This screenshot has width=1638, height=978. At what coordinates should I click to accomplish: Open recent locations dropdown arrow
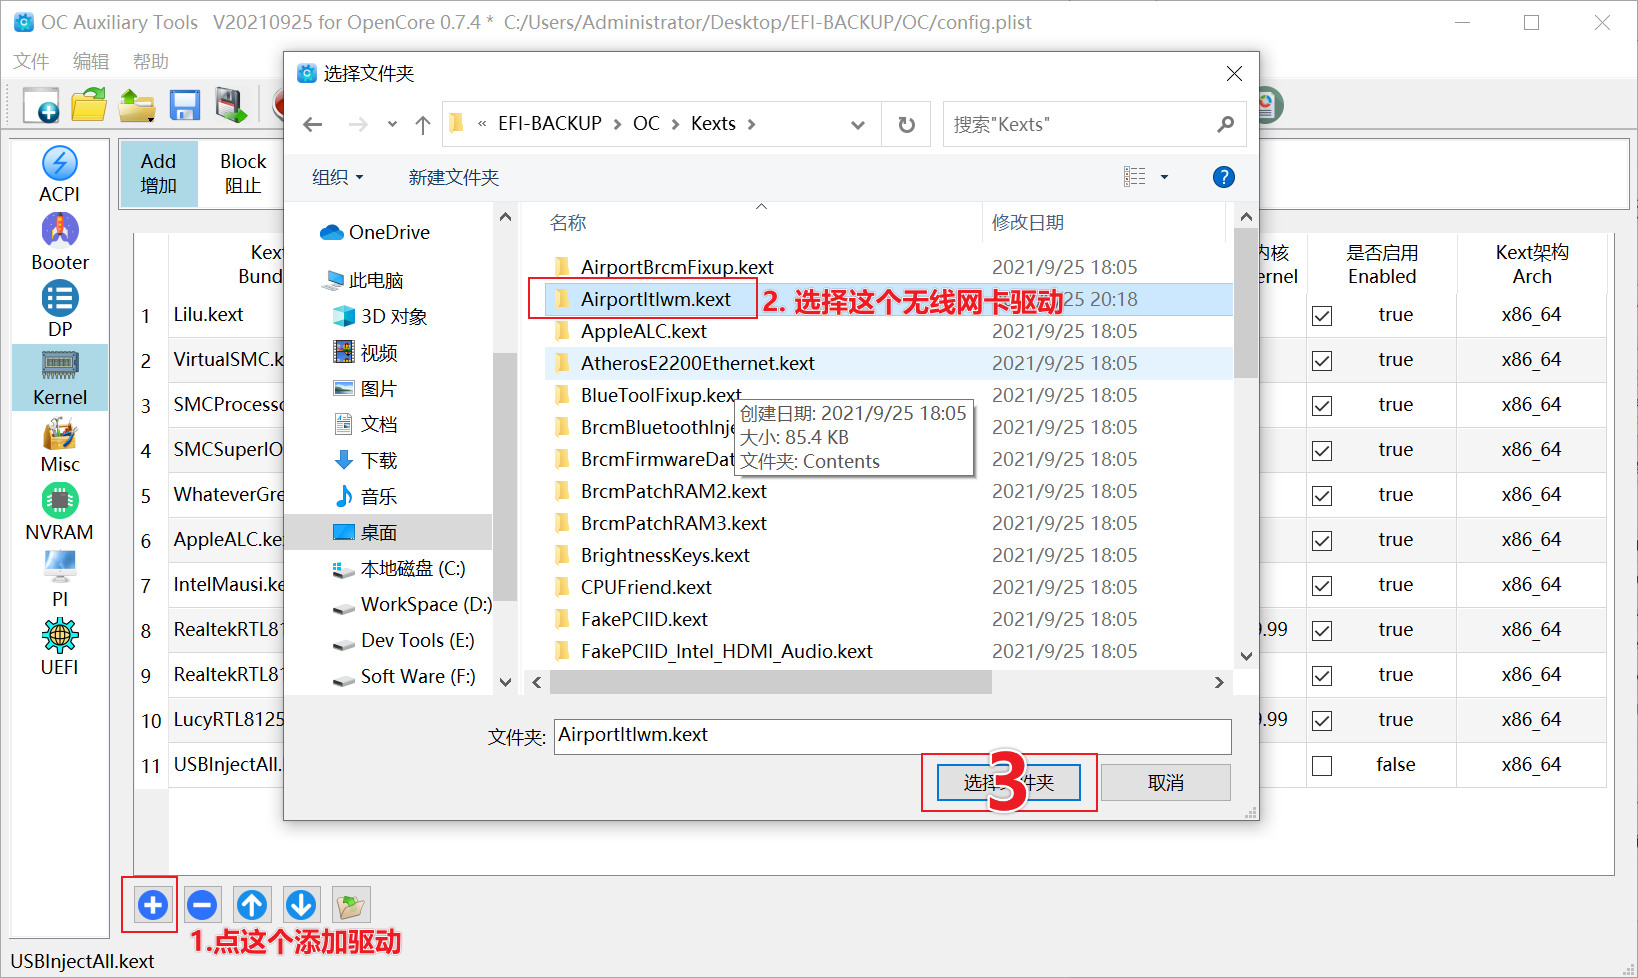click(x=392, y=124)
